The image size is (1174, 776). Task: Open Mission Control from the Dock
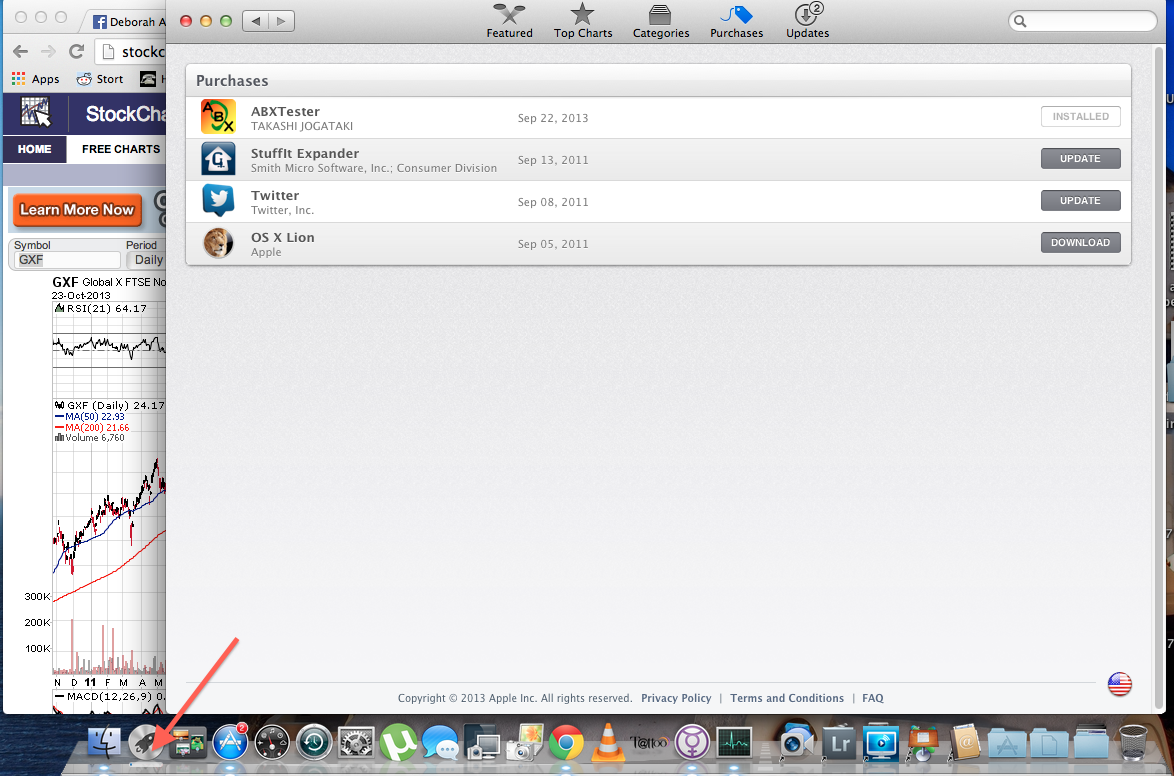pyautogui.click(x=188, y=743)
